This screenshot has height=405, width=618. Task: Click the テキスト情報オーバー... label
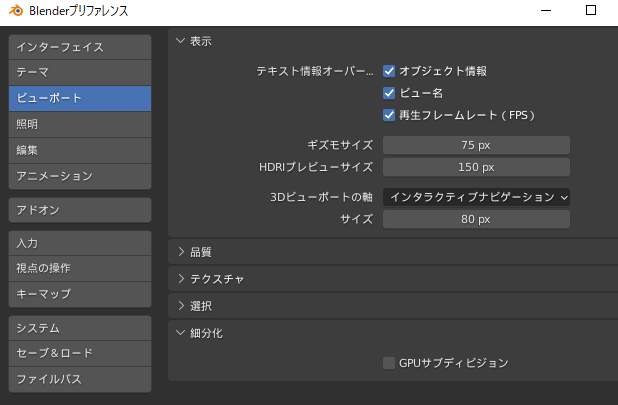[315, 71]
